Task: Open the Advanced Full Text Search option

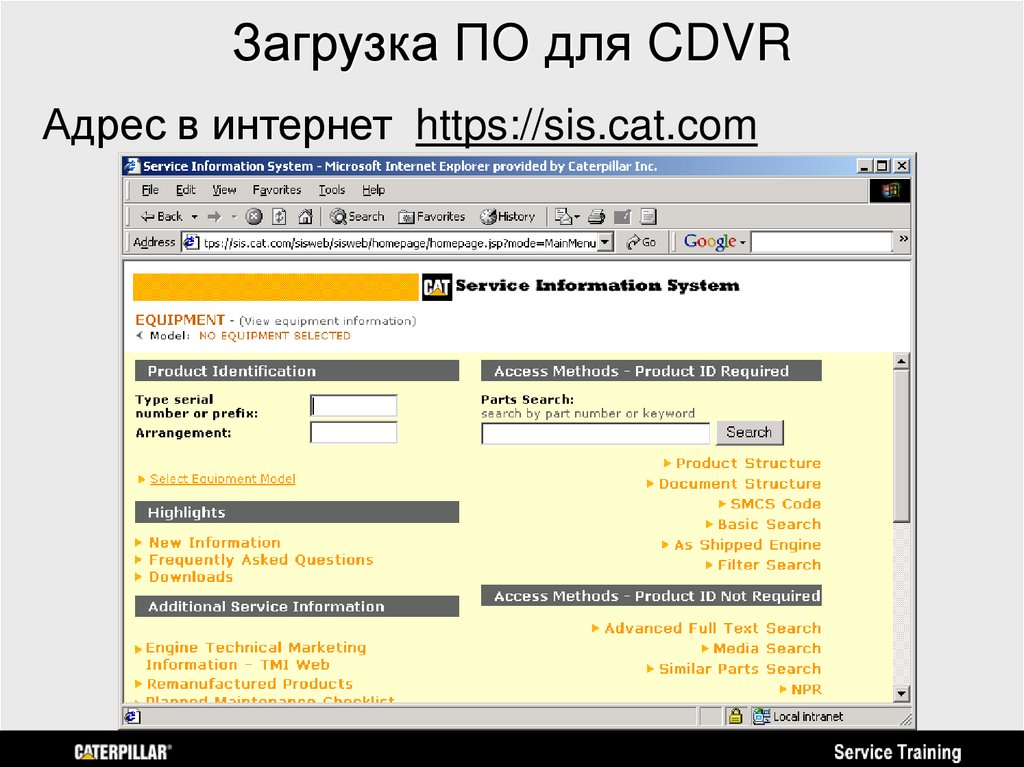Action: 710,628
